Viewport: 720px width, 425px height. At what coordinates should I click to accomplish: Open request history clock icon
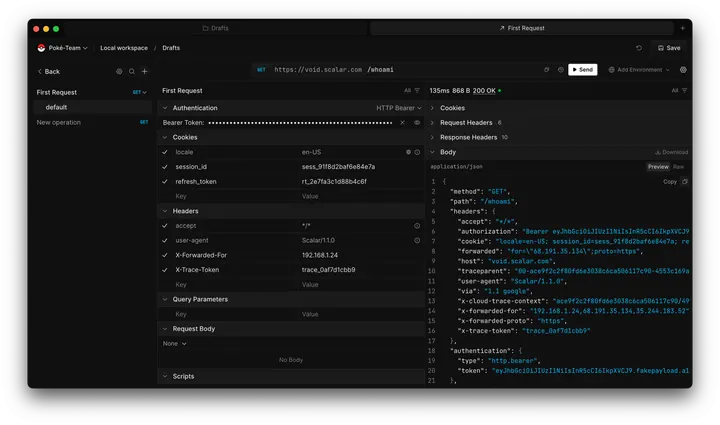point(561,70)
